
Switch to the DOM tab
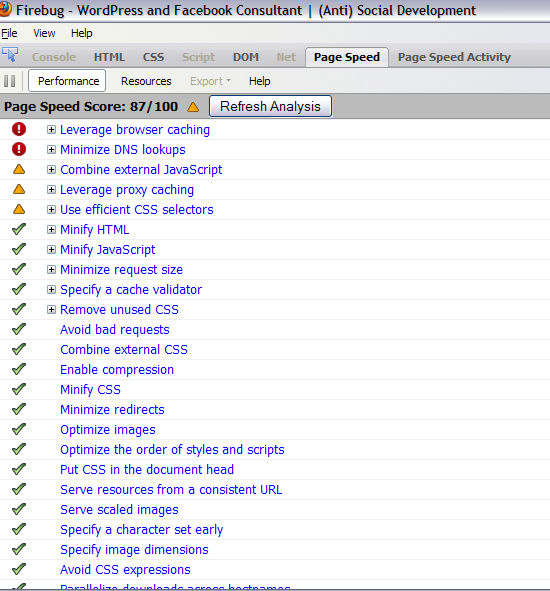tap(245, 57)
